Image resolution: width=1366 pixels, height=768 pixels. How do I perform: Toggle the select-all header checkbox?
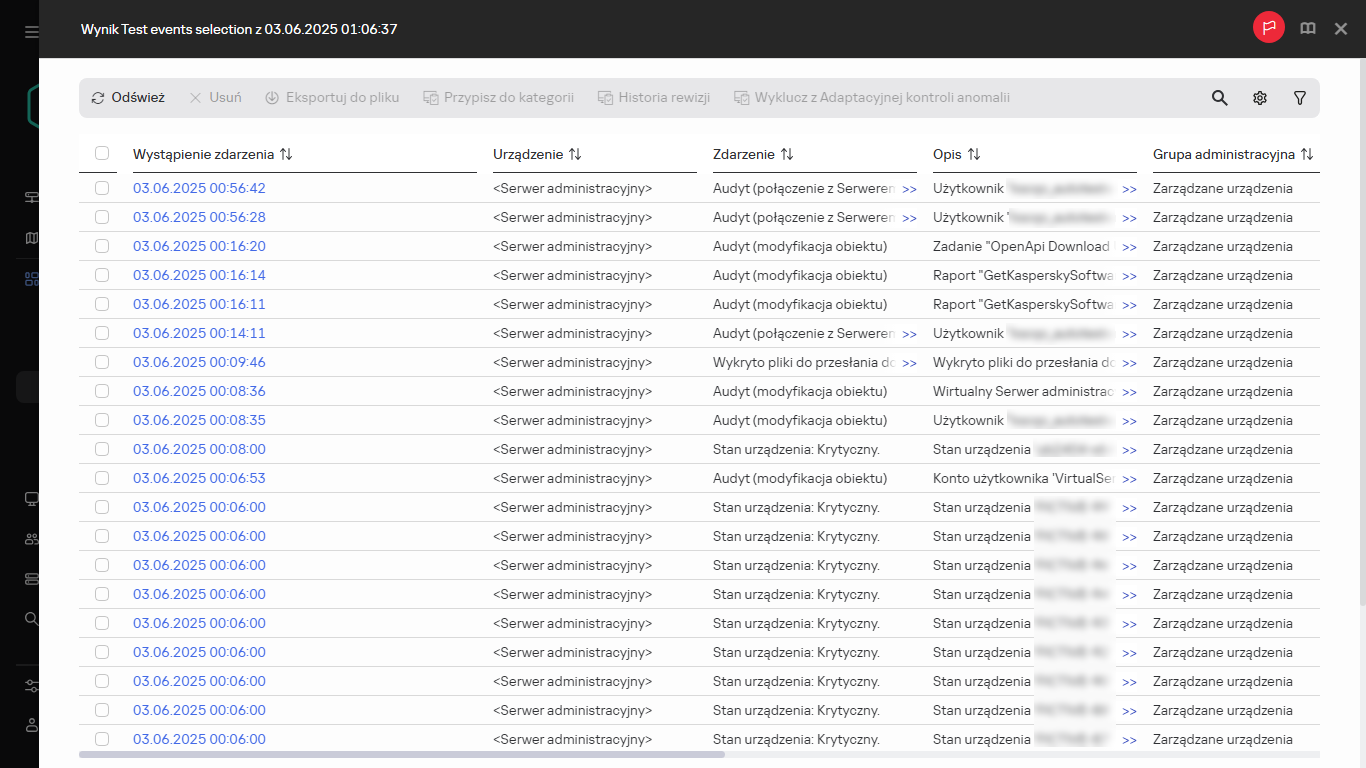point(102,154)
